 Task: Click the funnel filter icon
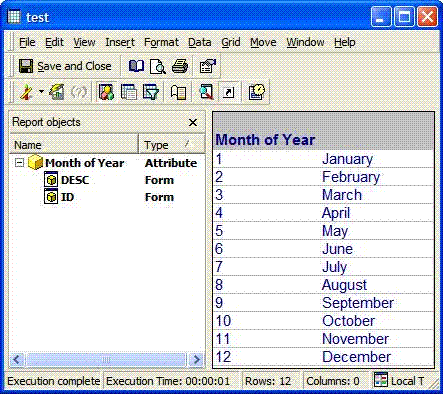[x=151, y=92]
